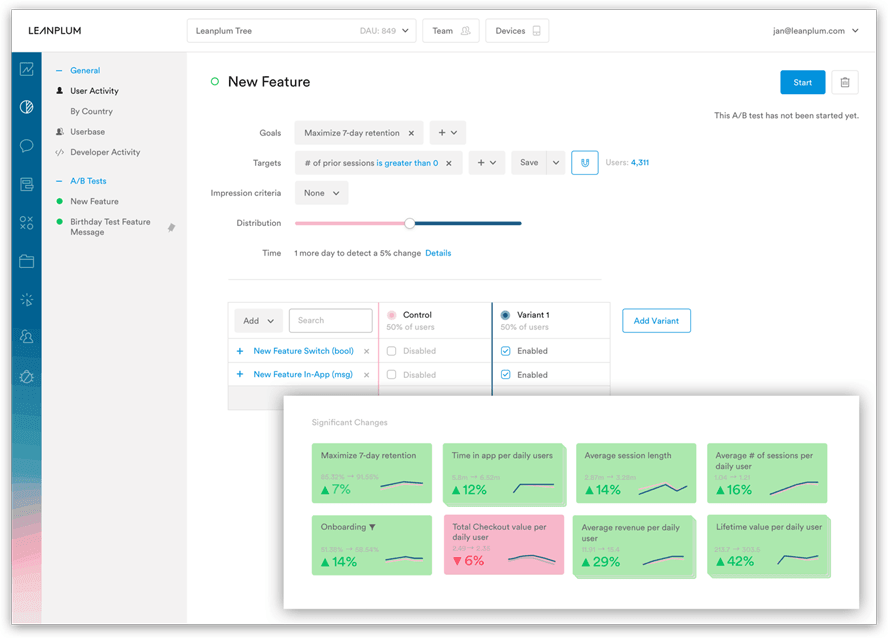Viewport: 888px width, 638px height.
Task: Click the speech bubble Messaging sidebar icon
Action: tap(27, 146)
